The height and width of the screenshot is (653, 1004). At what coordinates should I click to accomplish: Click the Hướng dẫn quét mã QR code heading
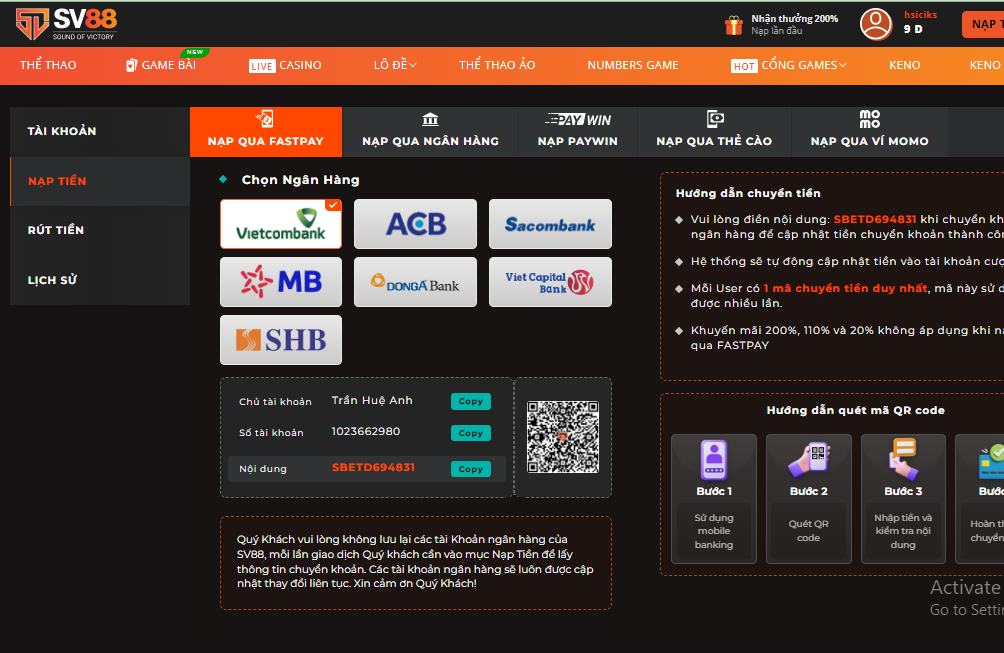[x=855, y=410]
